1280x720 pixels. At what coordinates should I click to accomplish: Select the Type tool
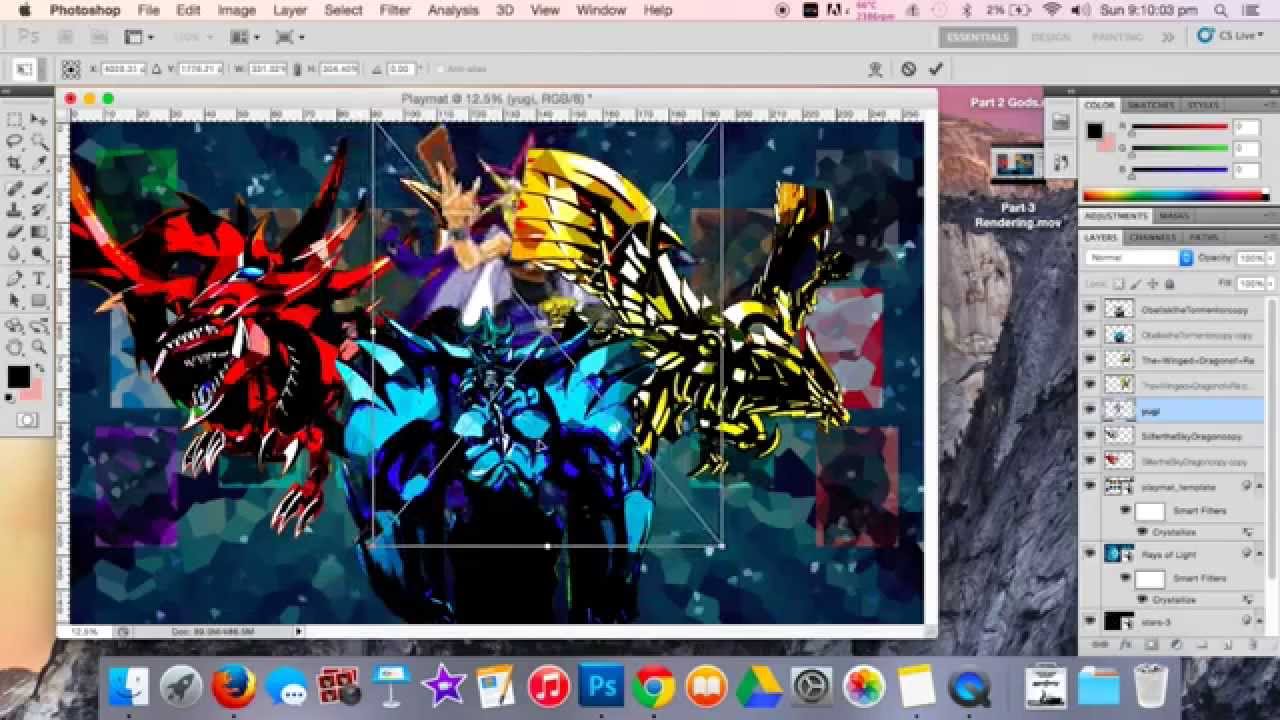[39, 279]
